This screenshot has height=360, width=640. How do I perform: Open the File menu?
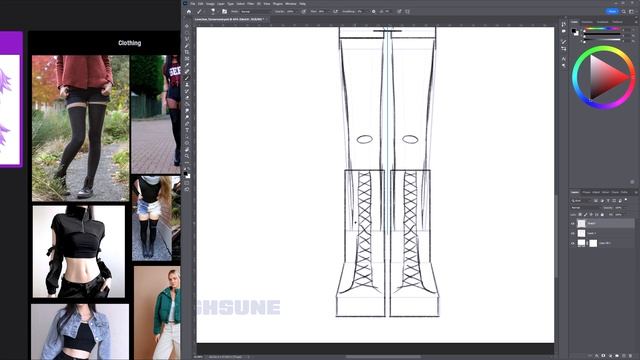click(193, 4)
